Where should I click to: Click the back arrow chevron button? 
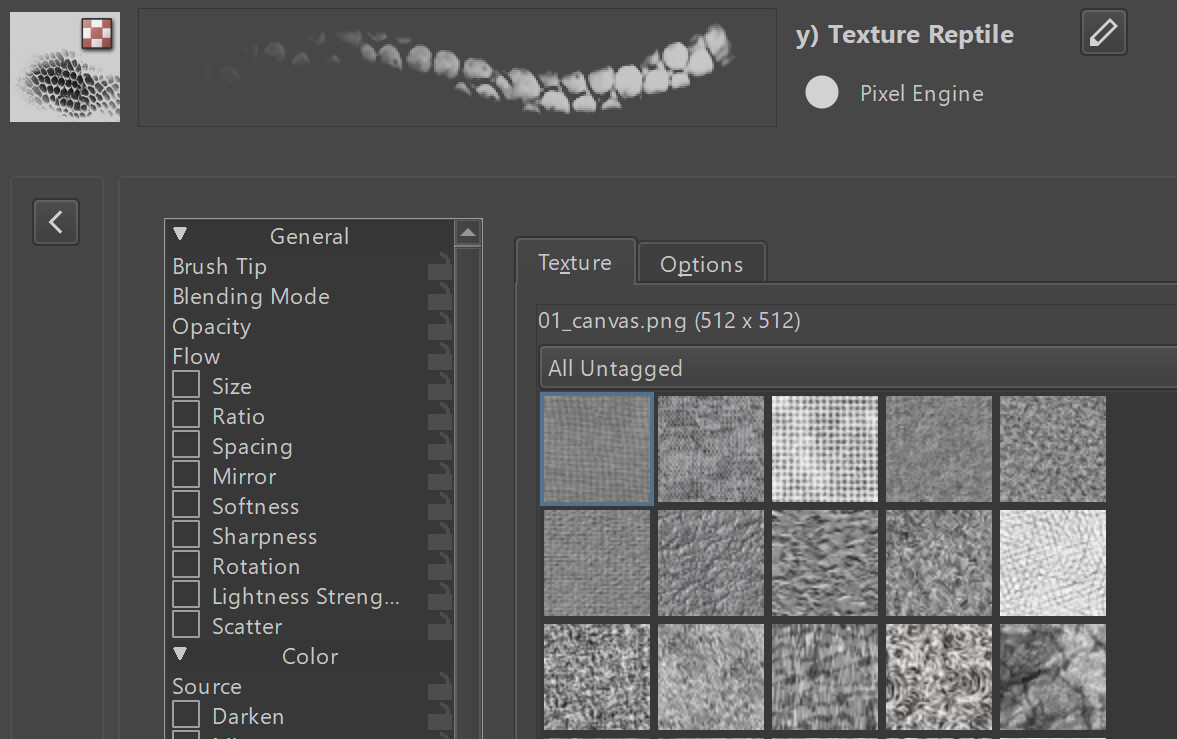[x=56, y=221]
